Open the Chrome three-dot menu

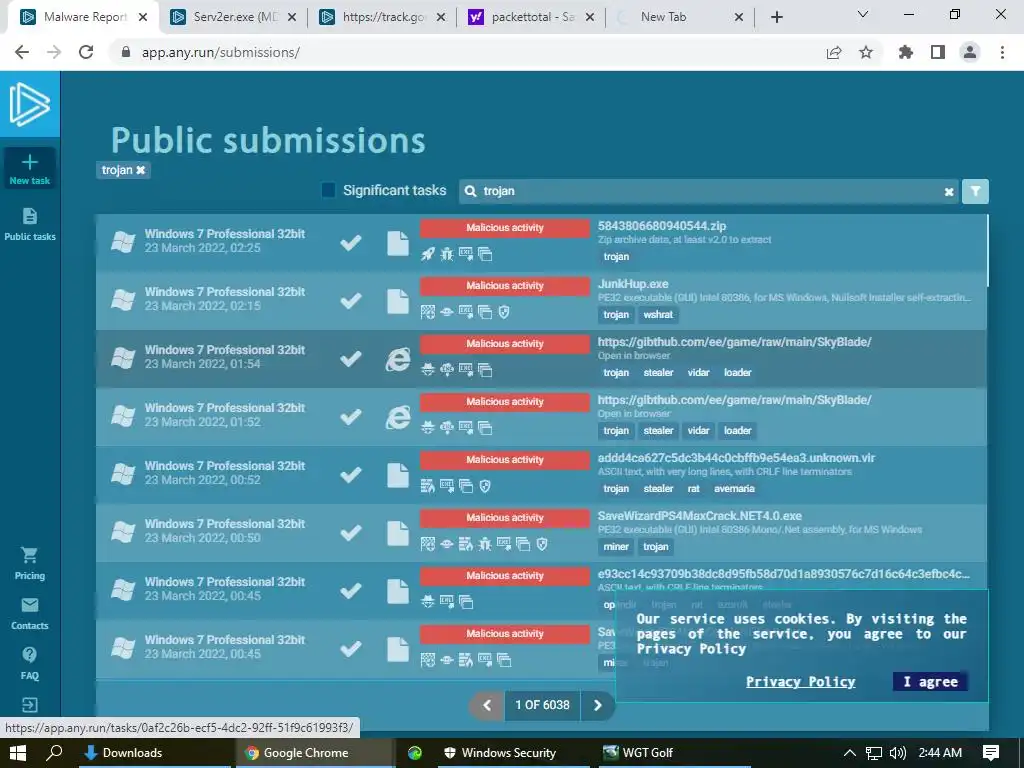(1002, 52)
